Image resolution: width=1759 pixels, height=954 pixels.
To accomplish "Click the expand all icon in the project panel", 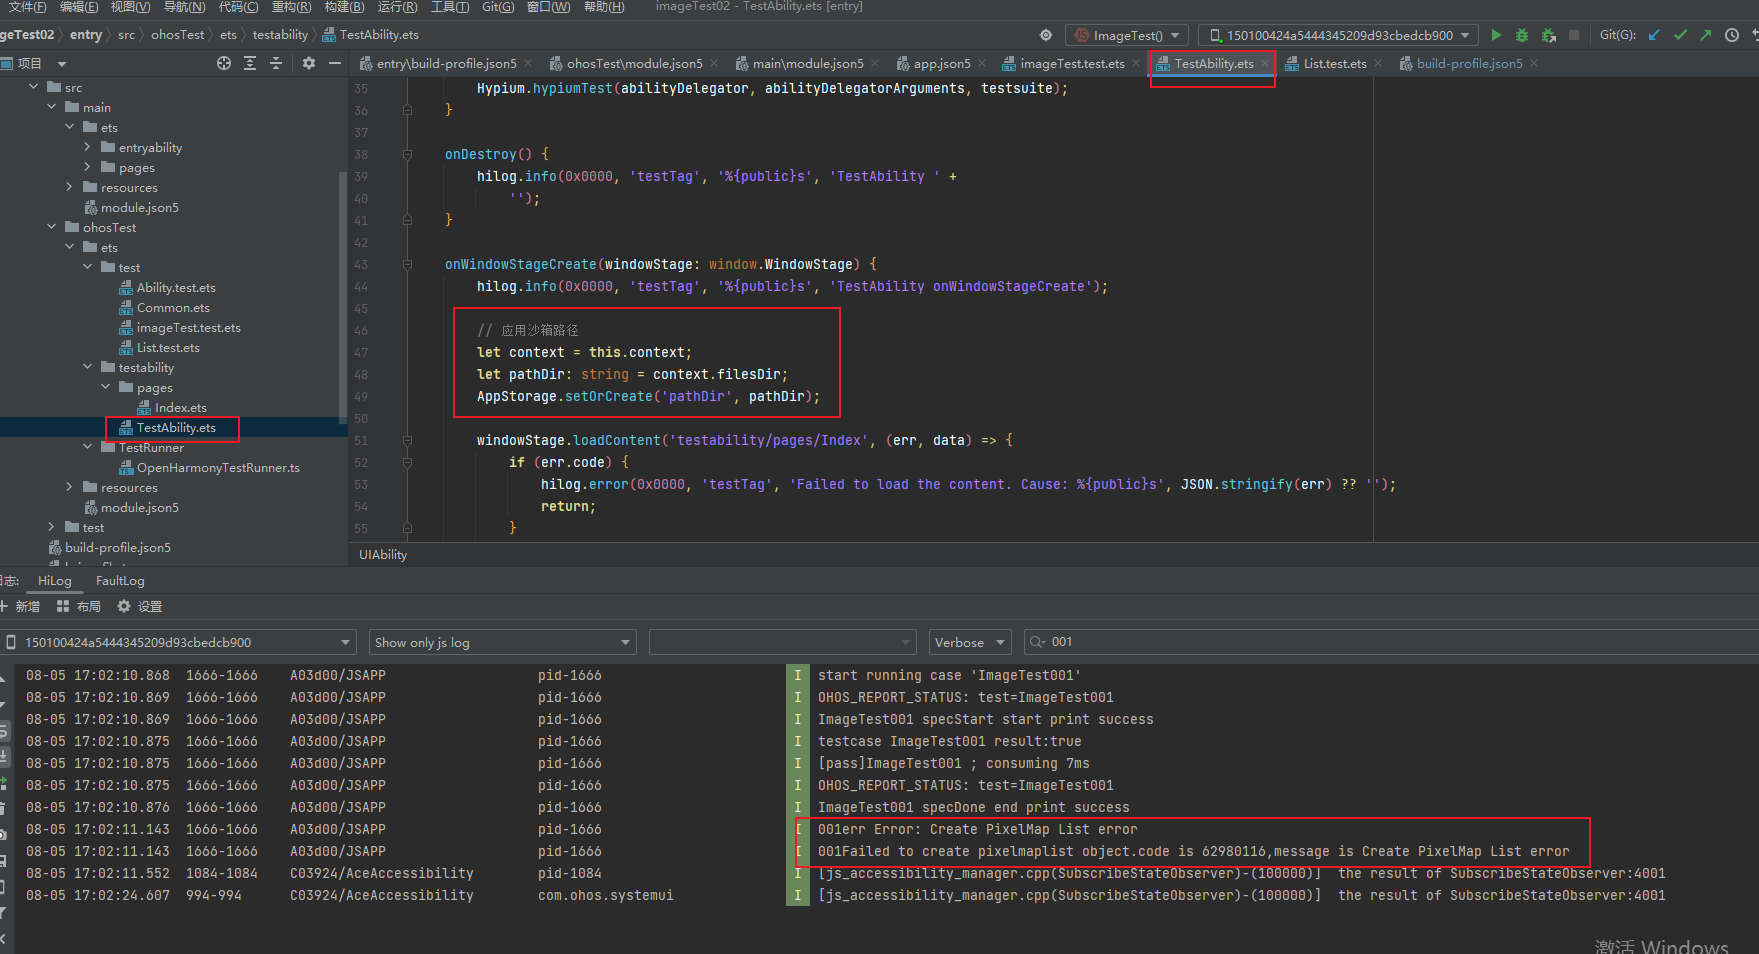I will pos(250,63).
